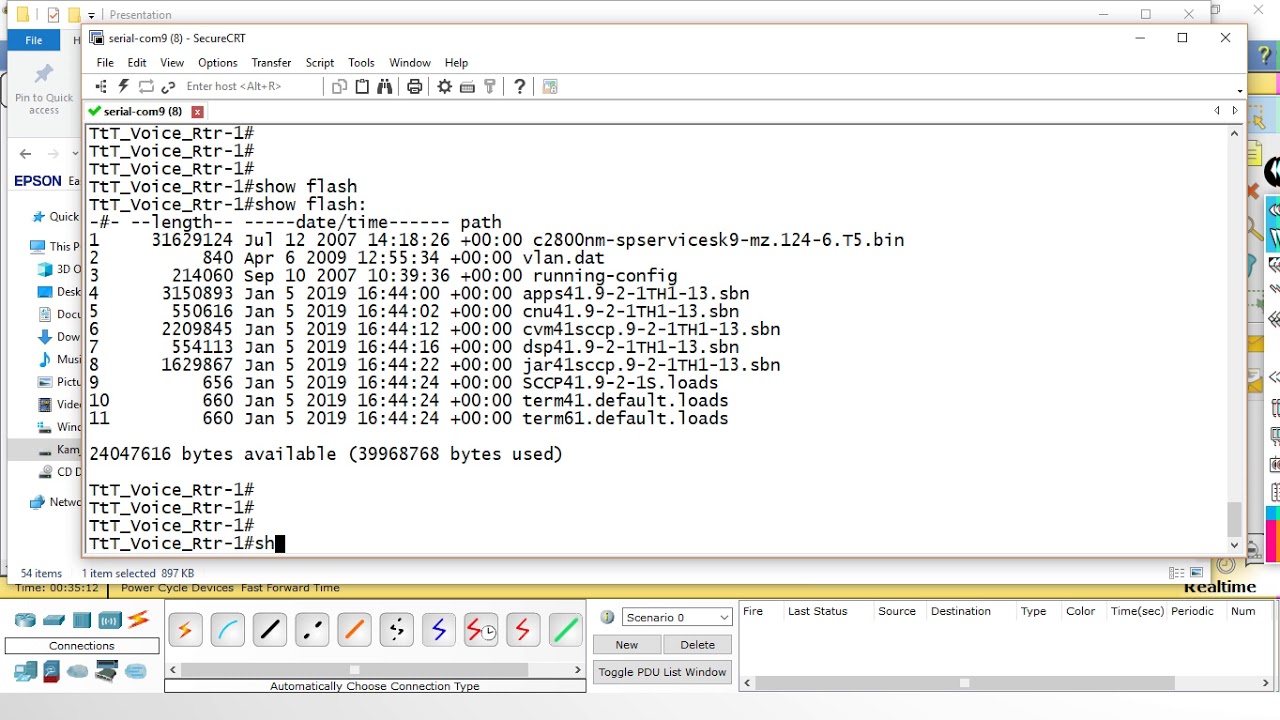The width and height of the screenshot is (1280, 720).
Task: Select the Switches device category
Action: (x=54, y=620)
